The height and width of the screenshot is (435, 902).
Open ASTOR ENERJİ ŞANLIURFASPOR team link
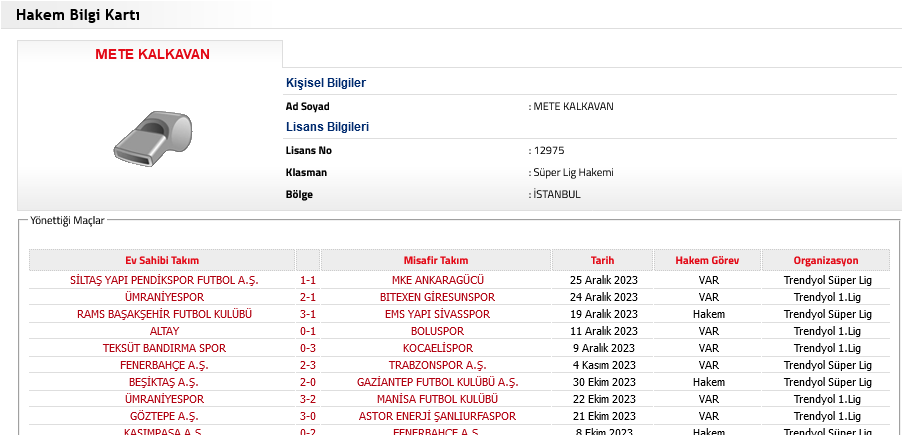point(437,416)
